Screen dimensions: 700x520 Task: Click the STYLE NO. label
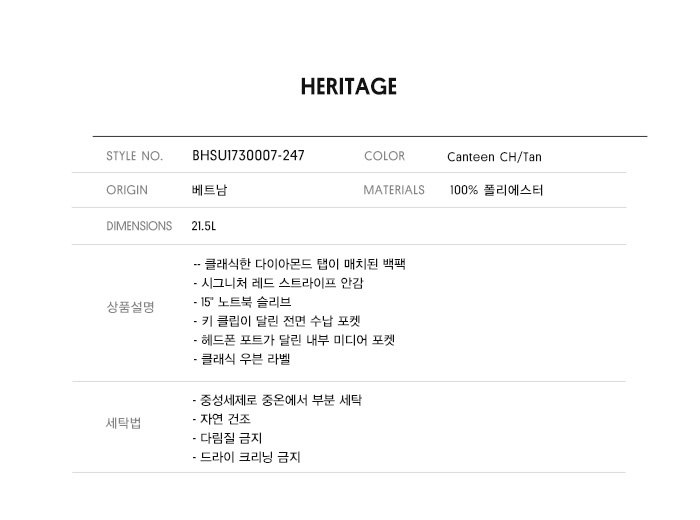tap(134, 156)
